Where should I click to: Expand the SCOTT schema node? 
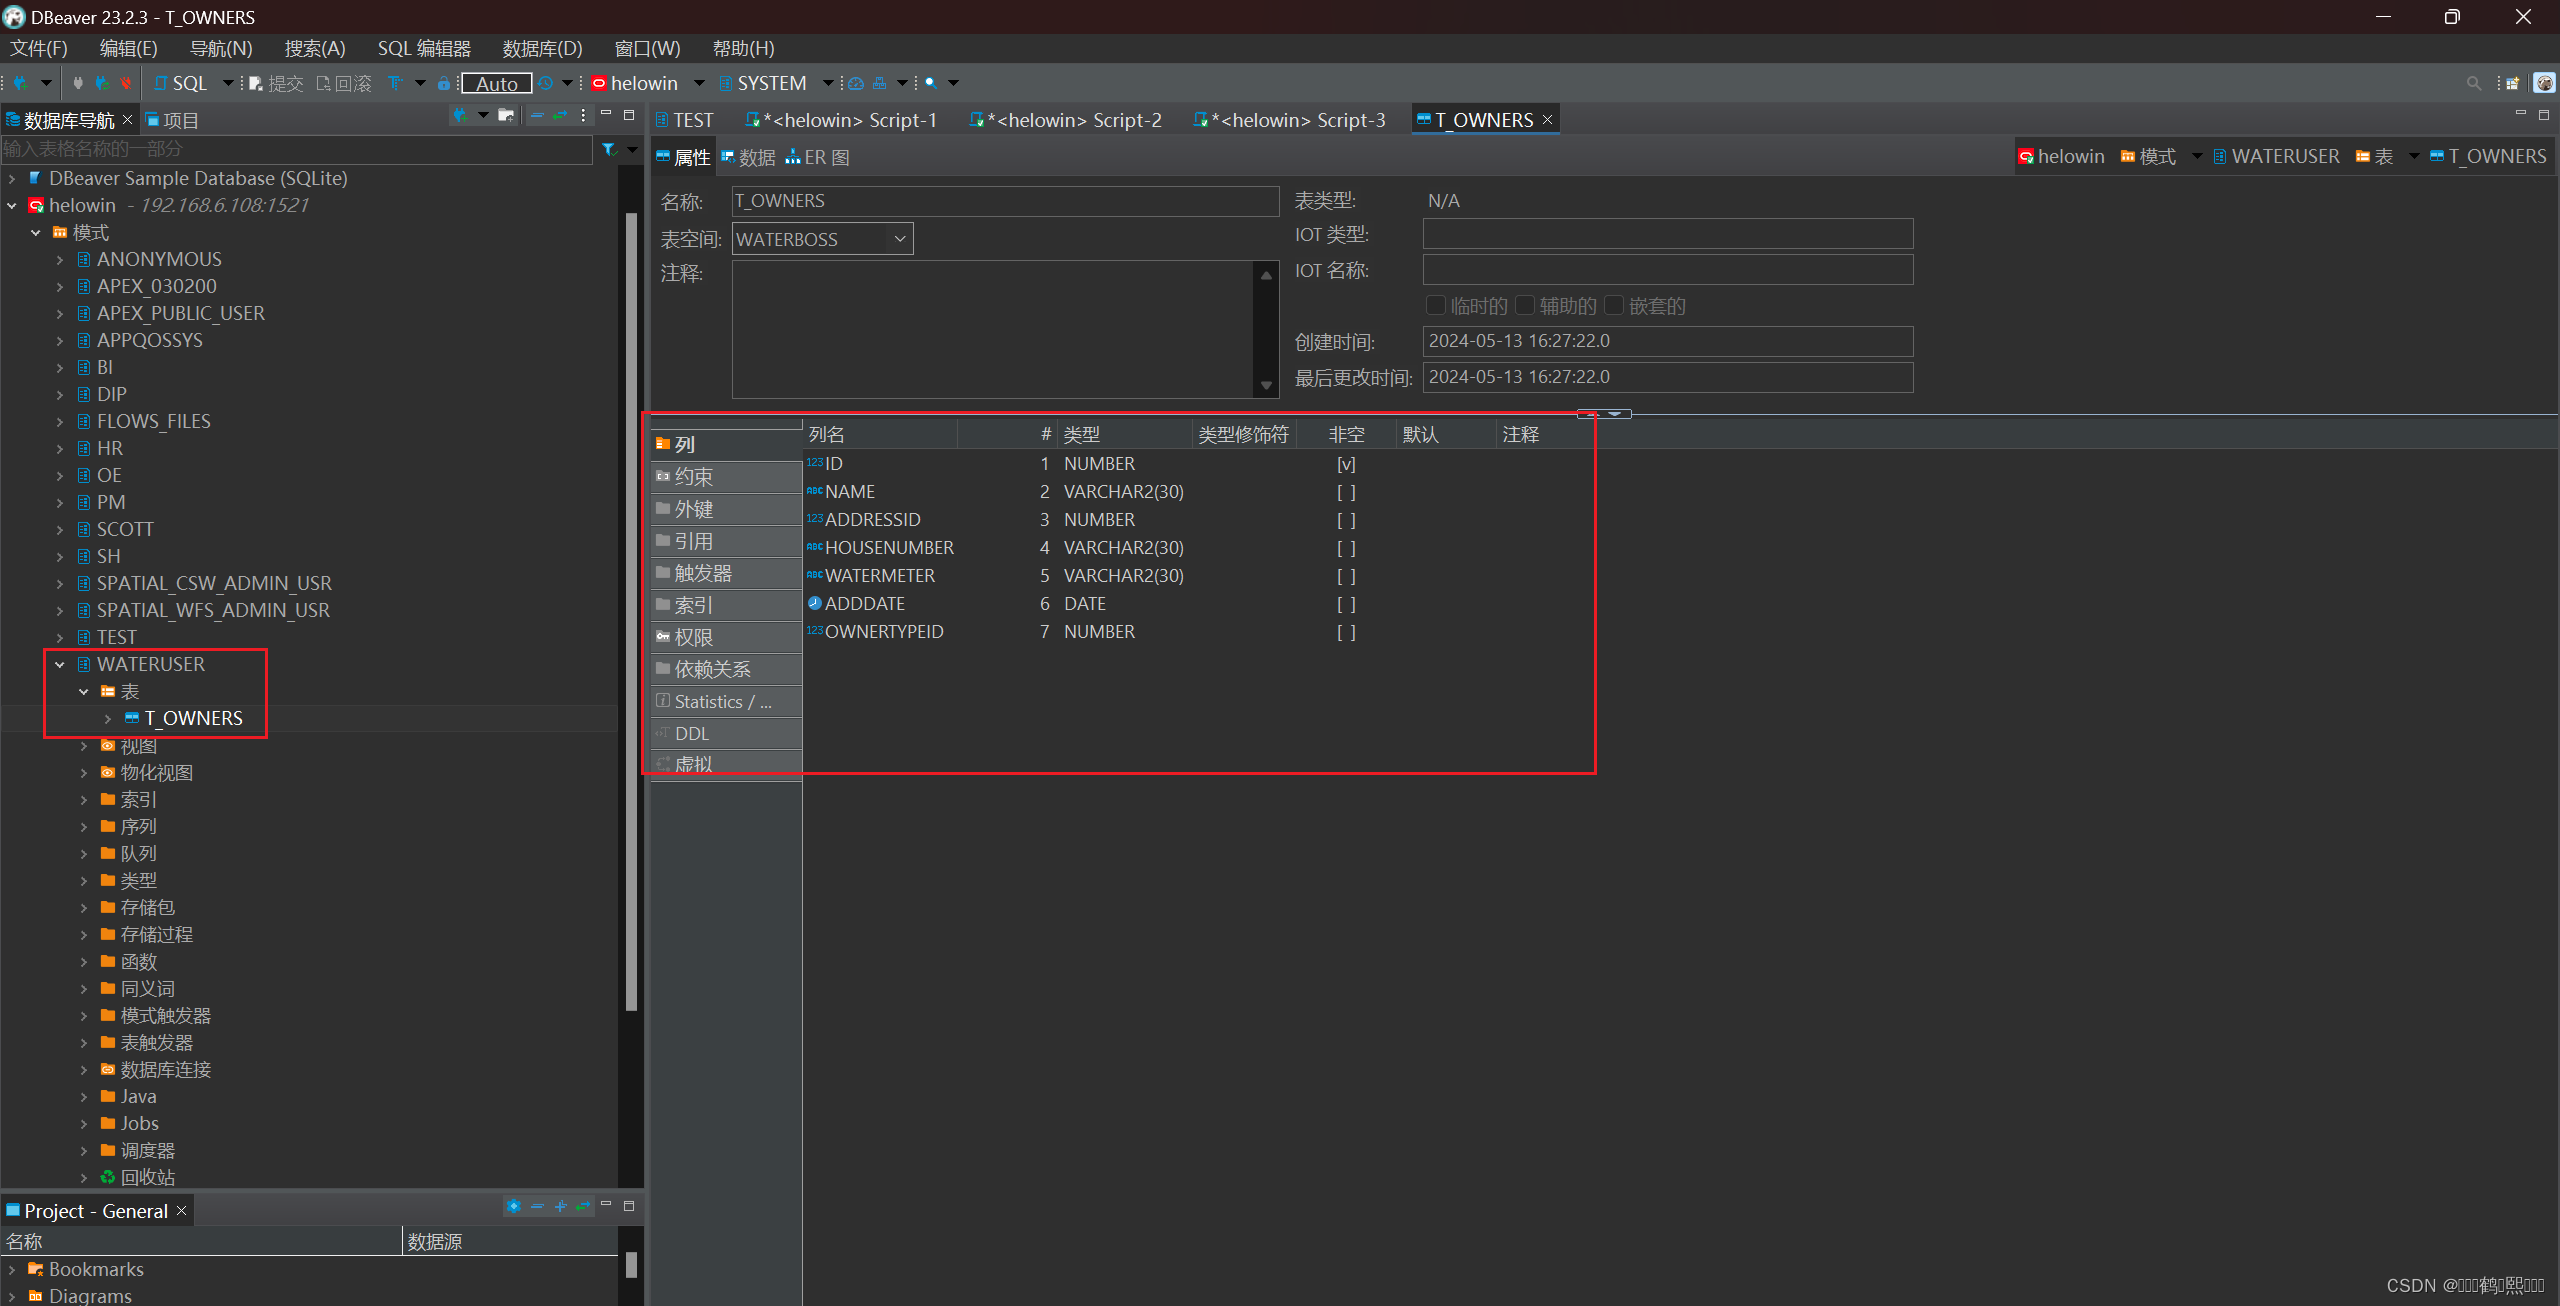click(60, 529)
